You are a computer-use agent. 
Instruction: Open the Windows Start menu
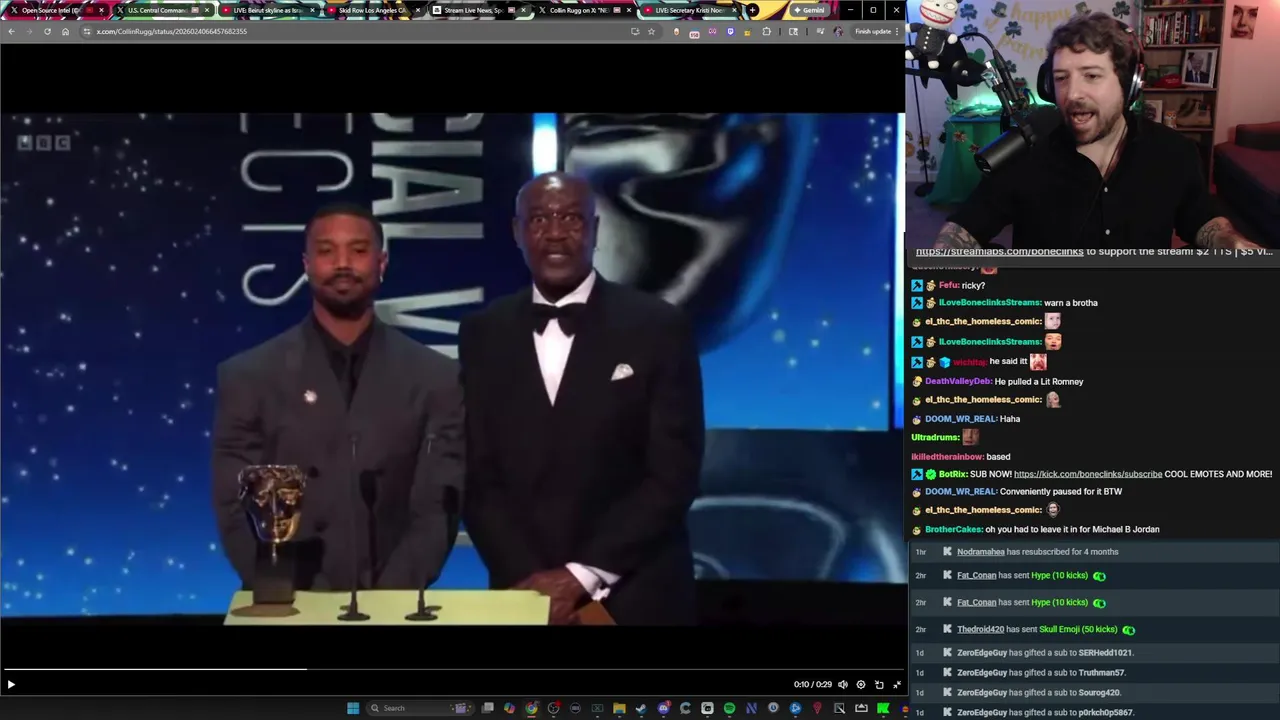[353, 708]
